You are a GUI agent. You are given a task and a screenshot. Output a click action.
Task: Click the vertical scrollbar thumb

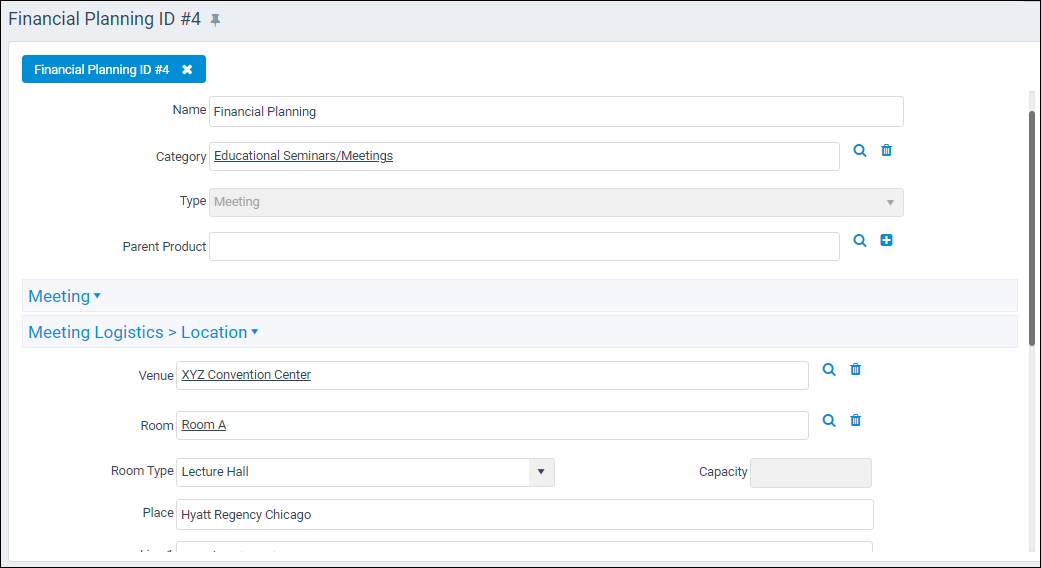click(1032, 229)
